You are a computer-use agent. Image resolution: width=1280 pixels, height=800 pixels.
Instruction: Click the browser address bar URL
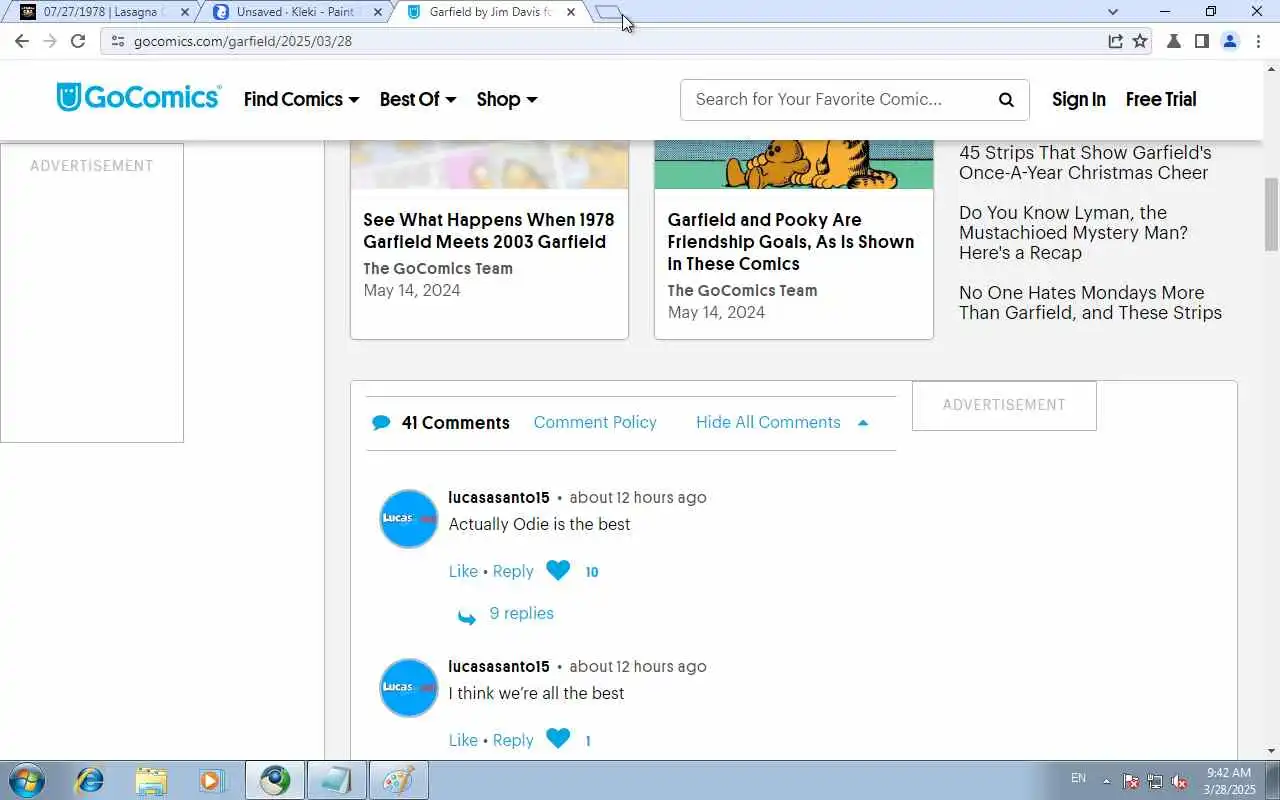pyautogui.click(x=243, y=41)
